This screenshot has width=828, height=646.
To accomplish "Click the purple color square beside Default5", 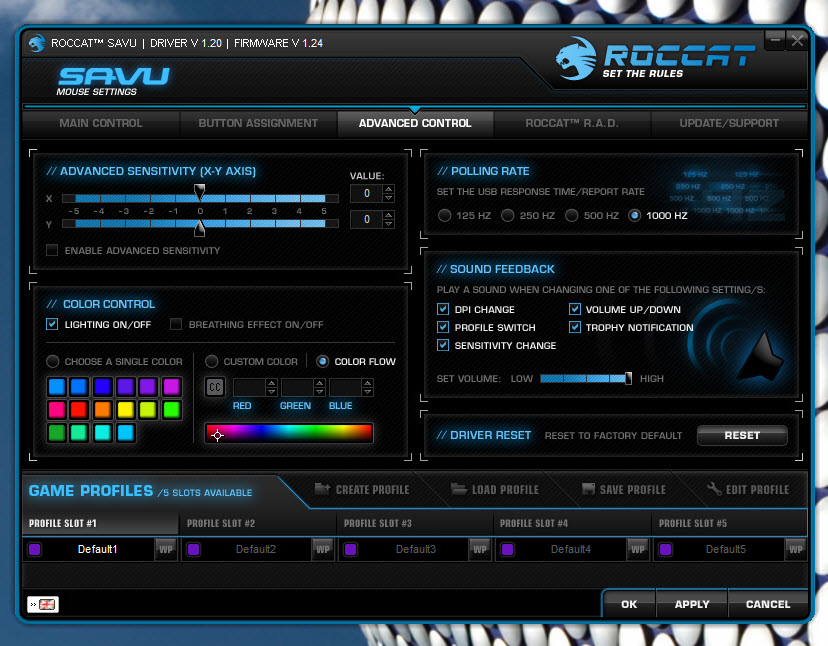I will 665,549.
